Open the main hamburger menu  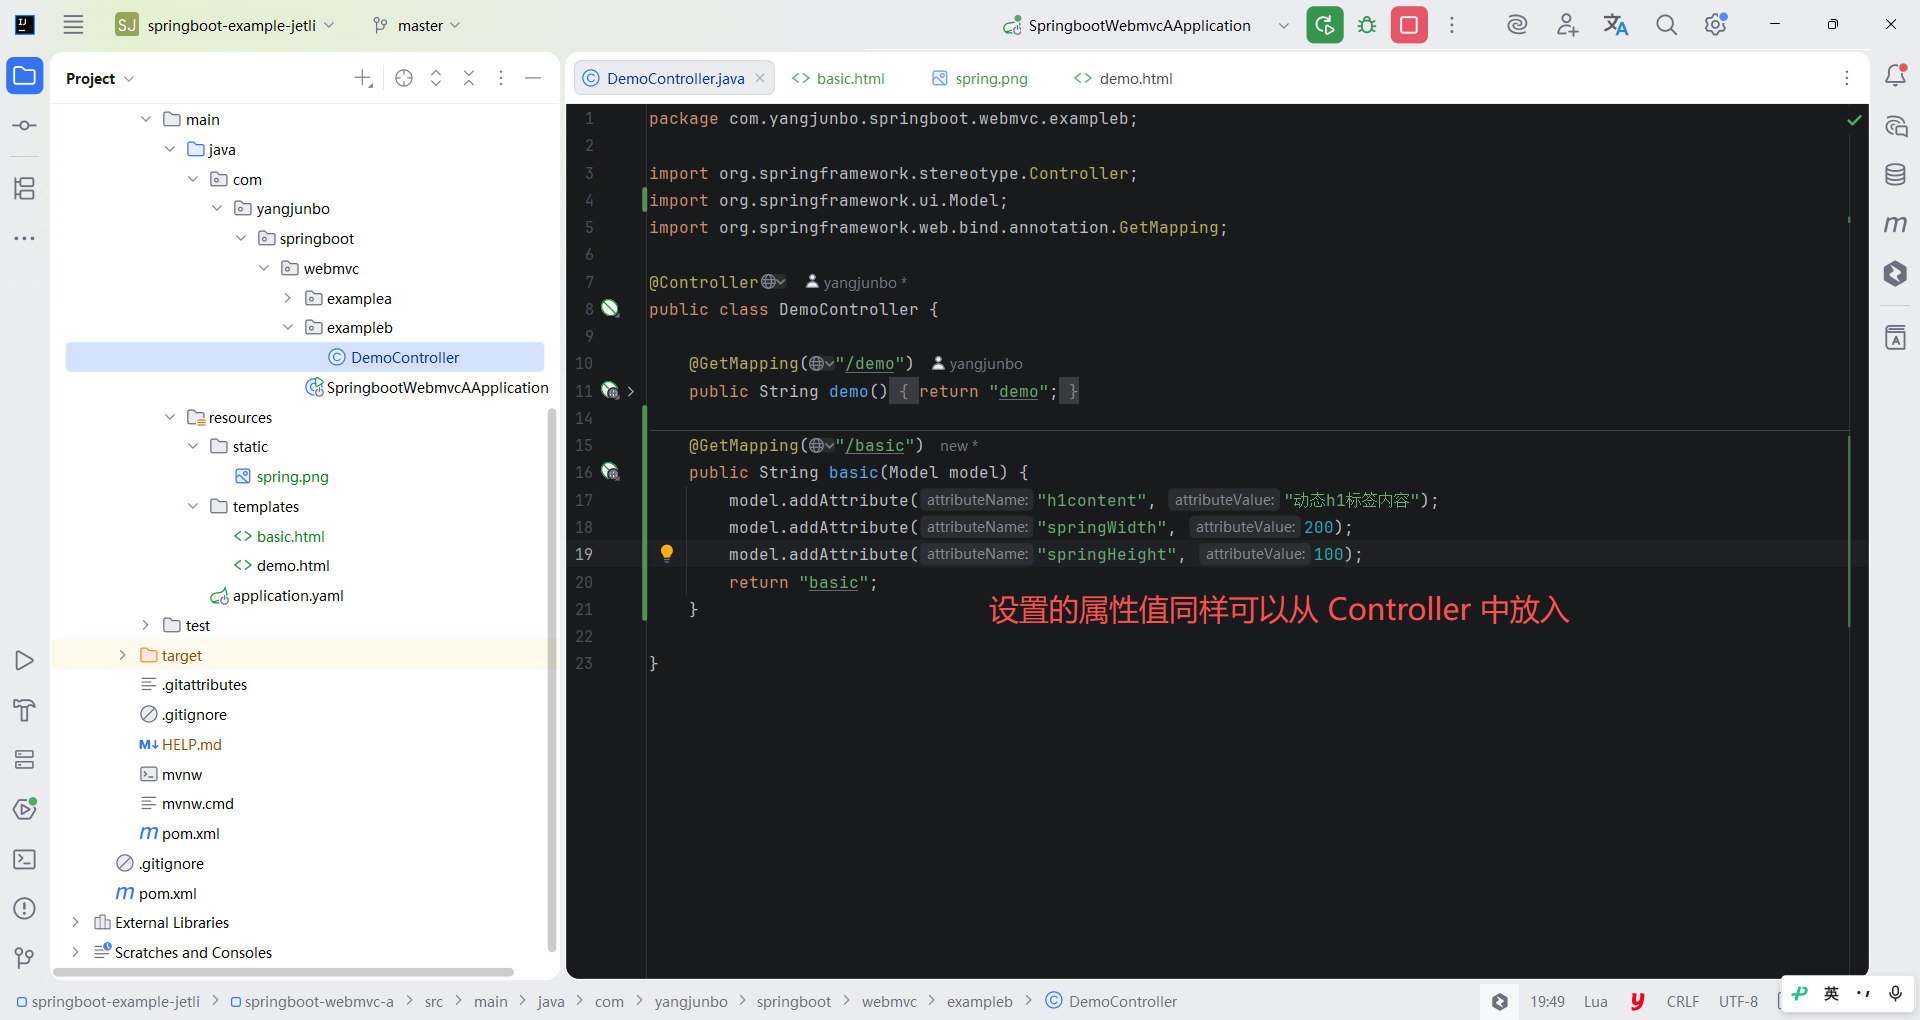click(73, 25)
